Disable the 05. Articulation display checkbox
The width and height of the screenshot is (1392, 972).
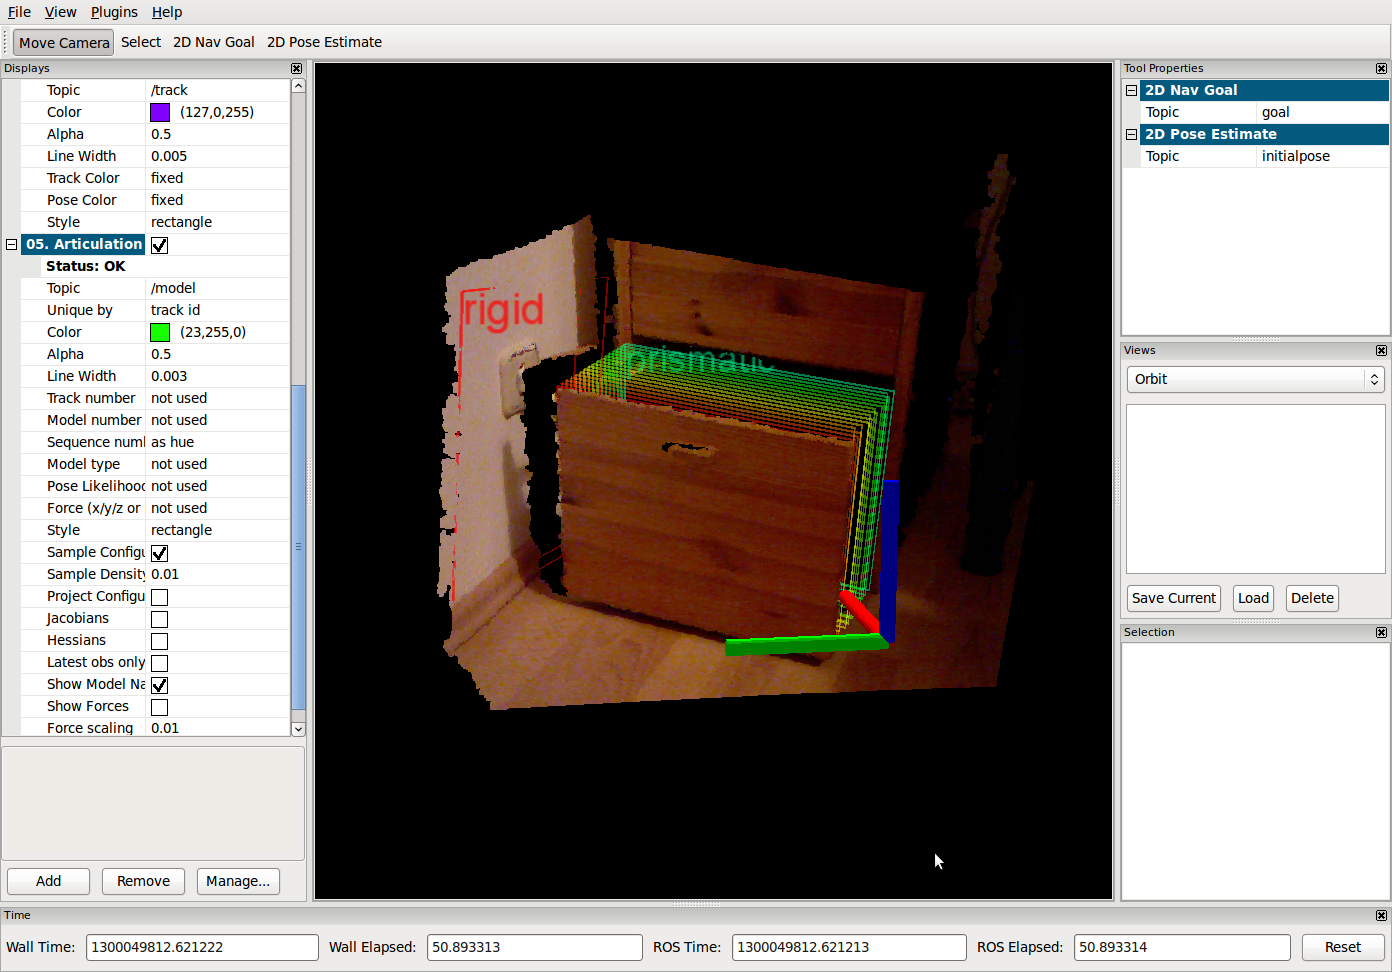[160, 245]
